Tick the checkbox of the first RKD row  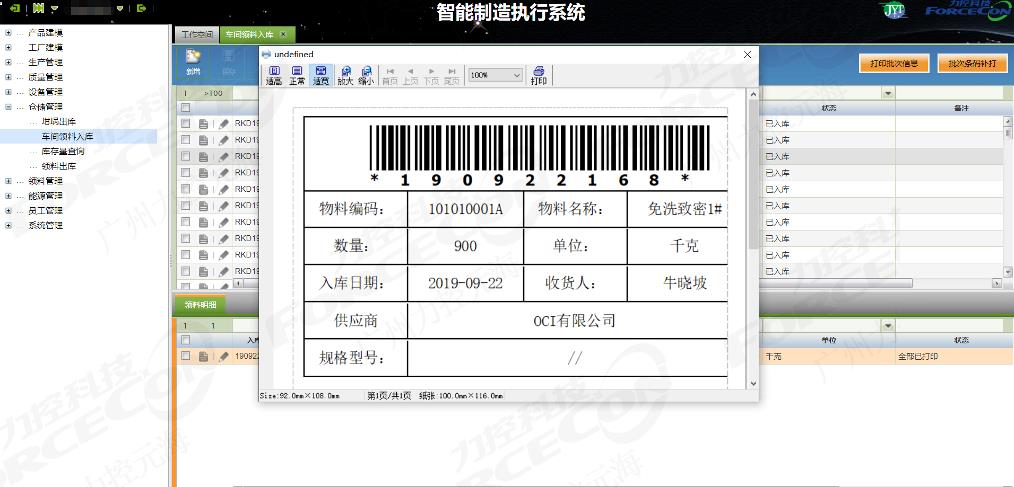click(186, 124)
